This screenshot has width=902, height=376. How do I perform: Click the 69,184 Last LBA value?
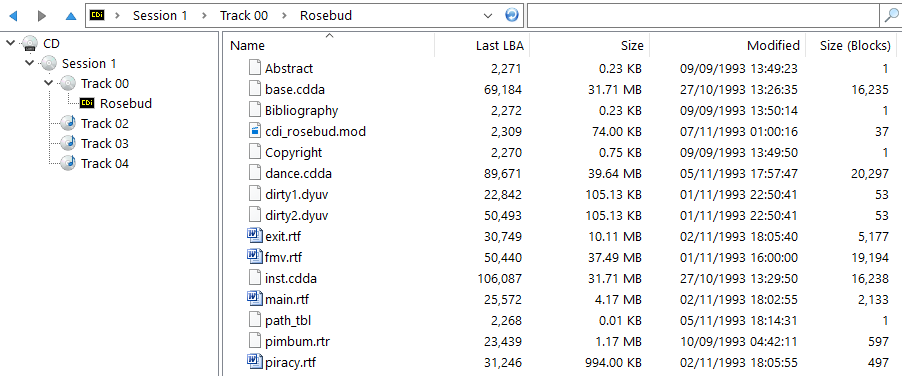point(503,89)
